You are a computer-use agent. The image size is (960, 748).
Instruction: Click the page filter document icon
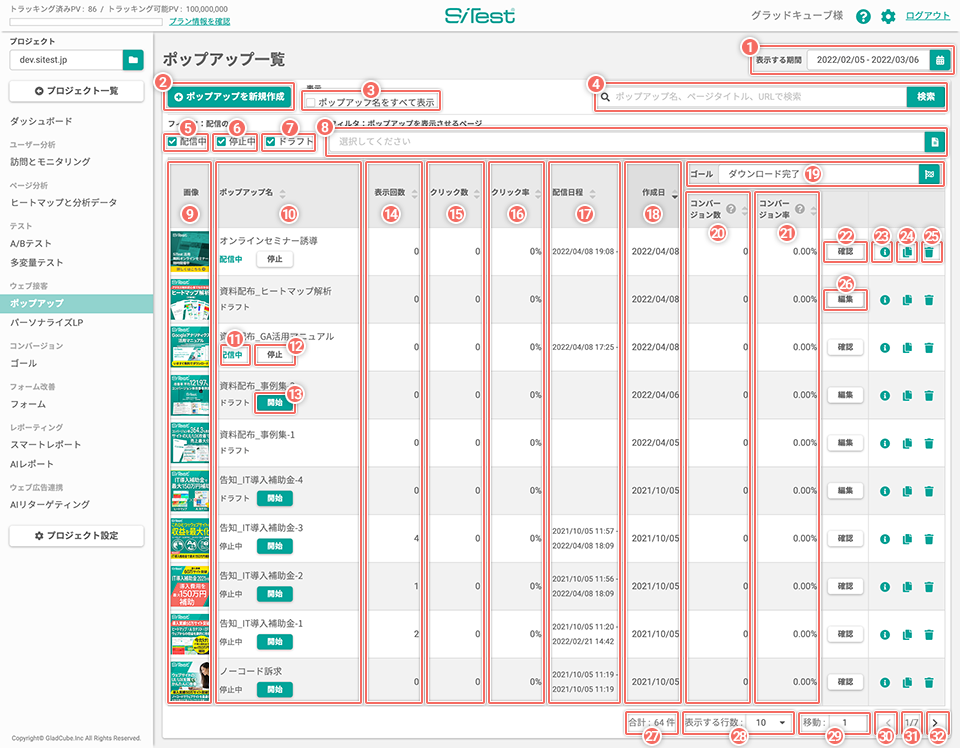point(935,142)
